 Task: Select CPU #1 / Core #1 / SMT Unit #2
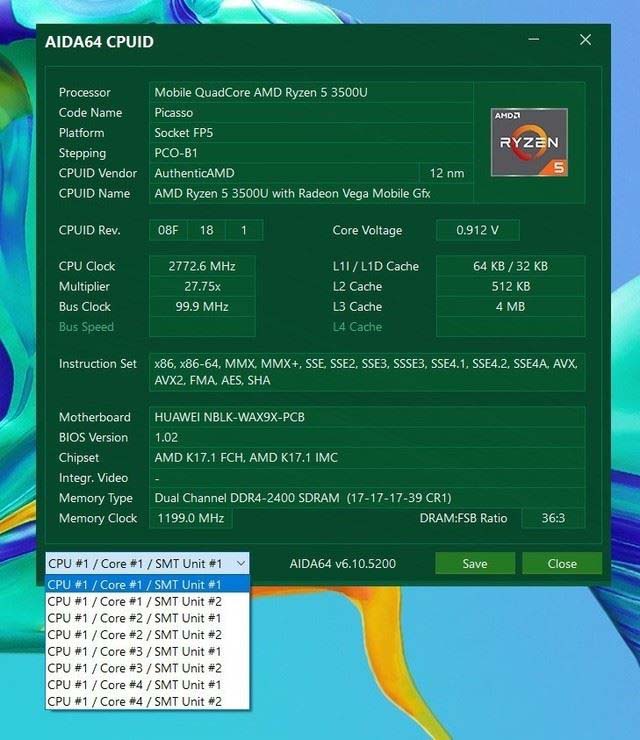pyautogui.click(x=147, y=602)
